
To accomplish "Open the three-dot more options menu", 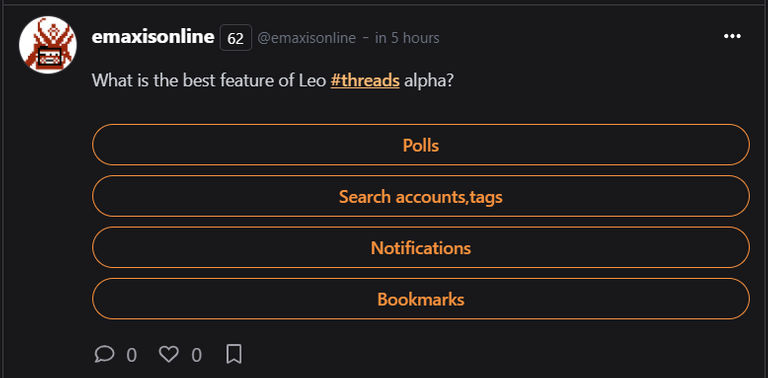I will click(732, 36).
